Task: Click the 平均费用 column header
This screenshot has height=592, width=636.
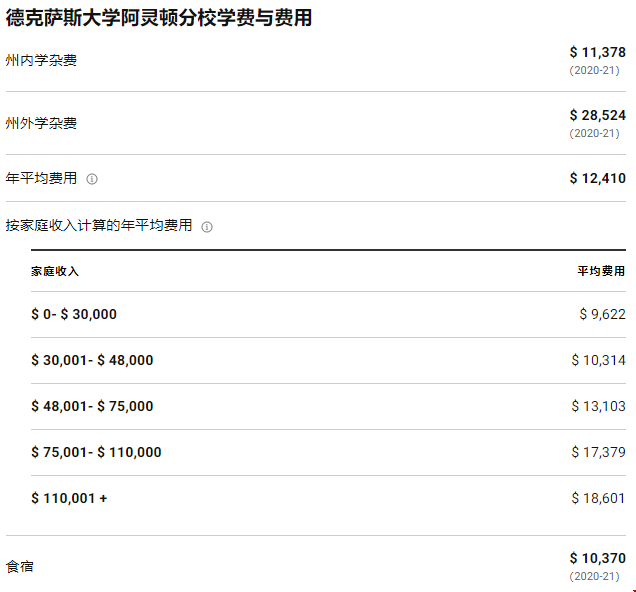Action: (601, 271)
